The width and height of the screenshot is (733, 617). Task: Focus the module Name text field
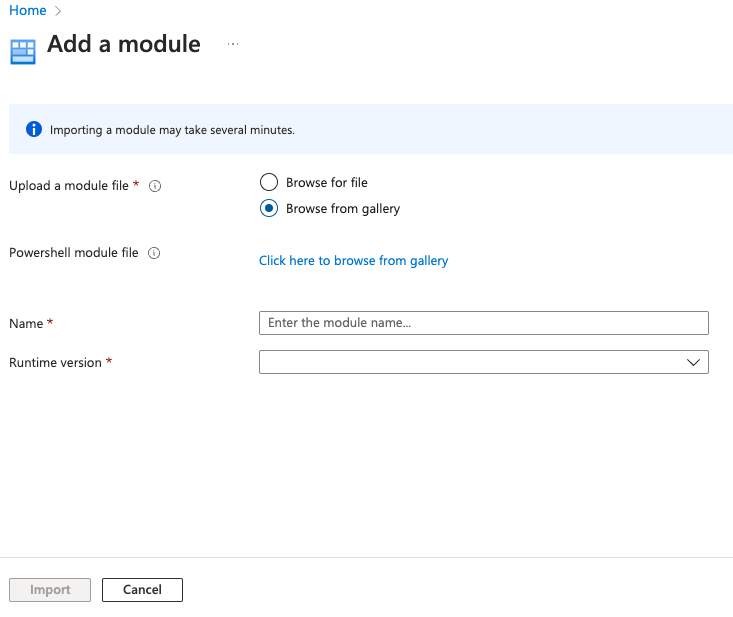click(x=483, y=323)
